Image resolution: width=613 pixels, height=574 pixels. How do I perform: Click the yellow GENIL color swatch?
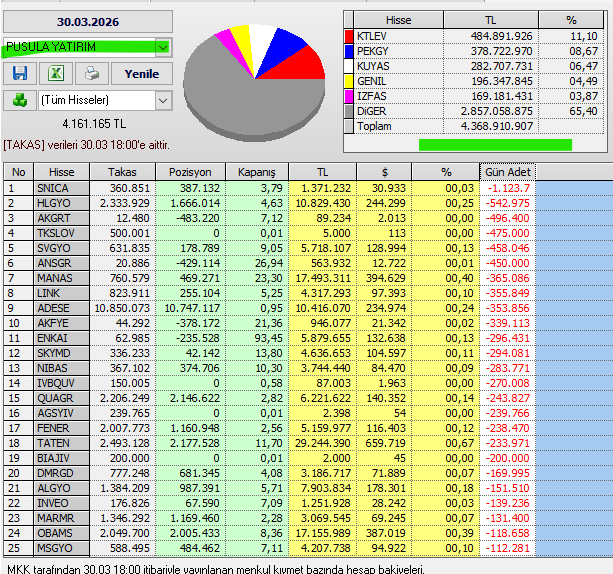(349, 81)
